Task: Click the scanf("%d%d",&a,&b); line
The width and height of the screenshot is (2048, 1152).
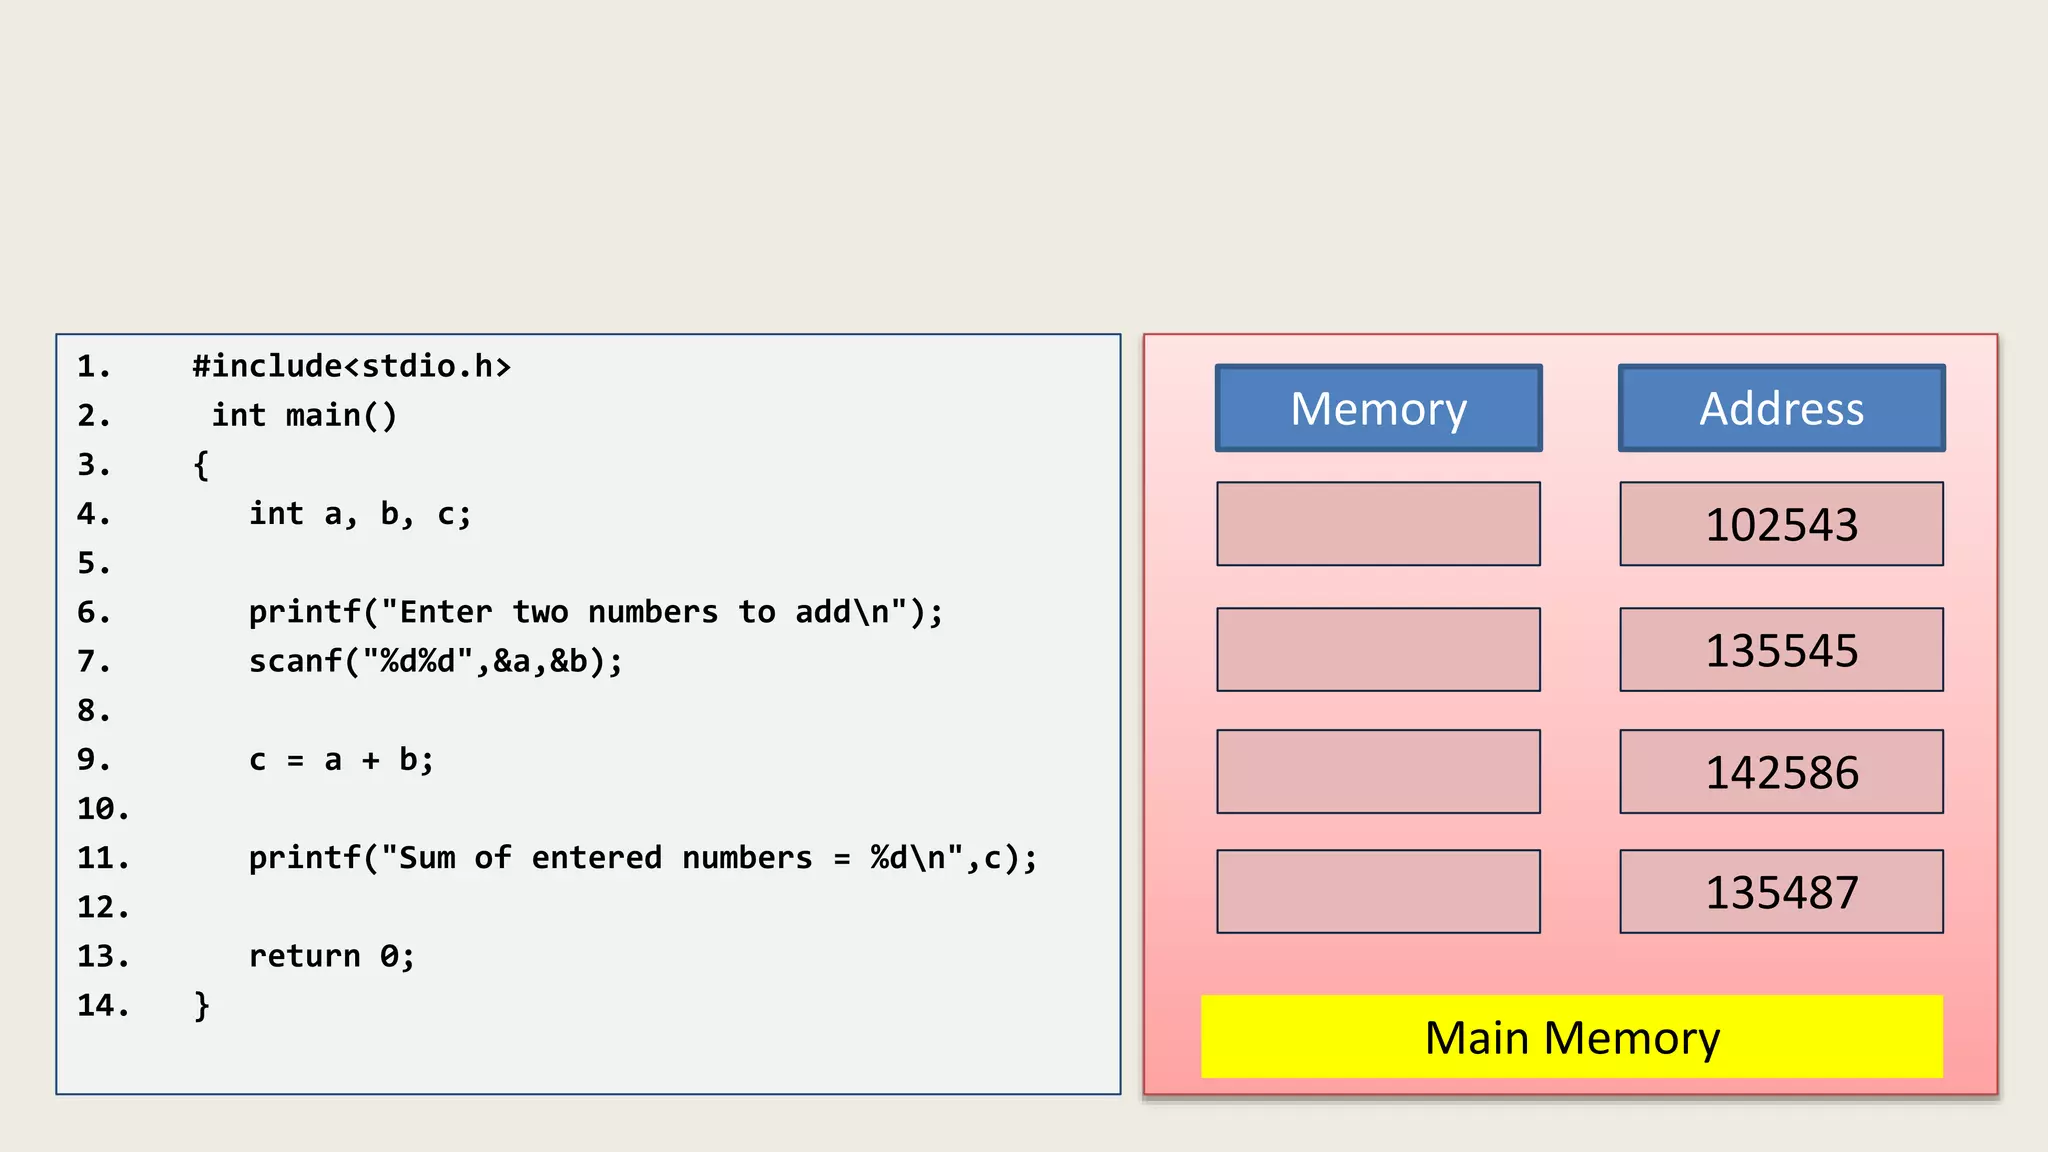Action: pyautogui.click(x=436, y=661)
